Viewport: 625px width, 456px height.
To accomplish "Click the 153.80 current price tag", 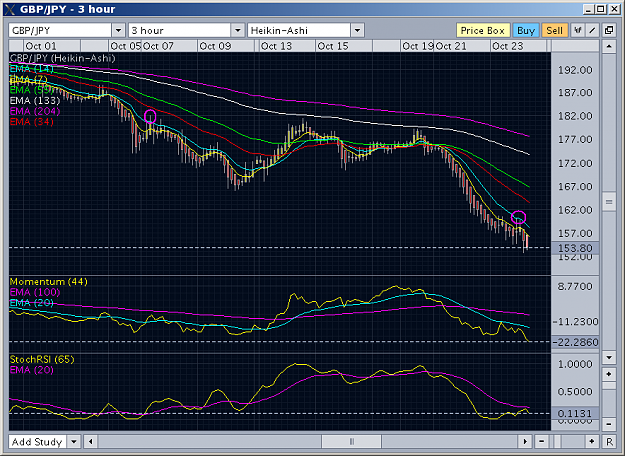I will click(x=575, y=248).
